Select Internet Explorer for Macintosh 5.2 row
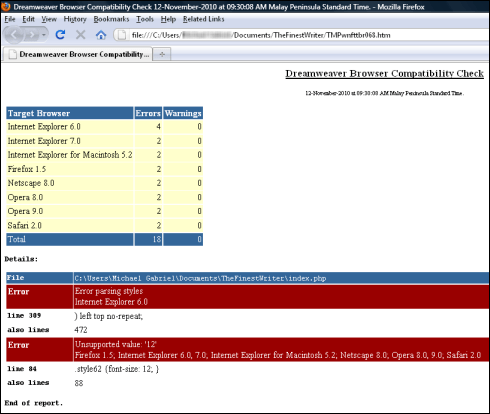Screen dimensions: 490x414 pos(70,155)
